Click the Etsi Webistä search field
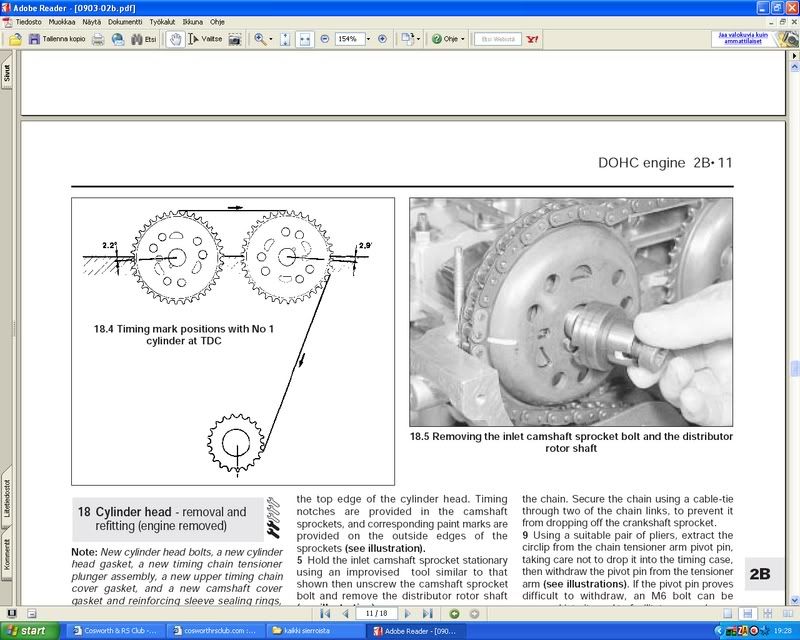The width and height of the screenshot is (800, 640). pos(498,39)
